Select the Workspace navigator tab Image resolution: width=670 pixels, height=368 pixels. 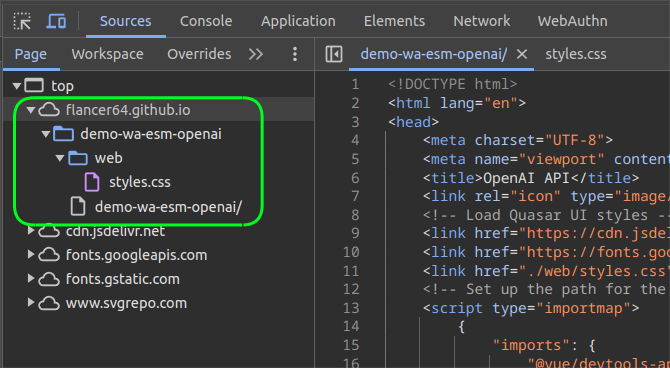pyautogui.click(x=107, y=54)
